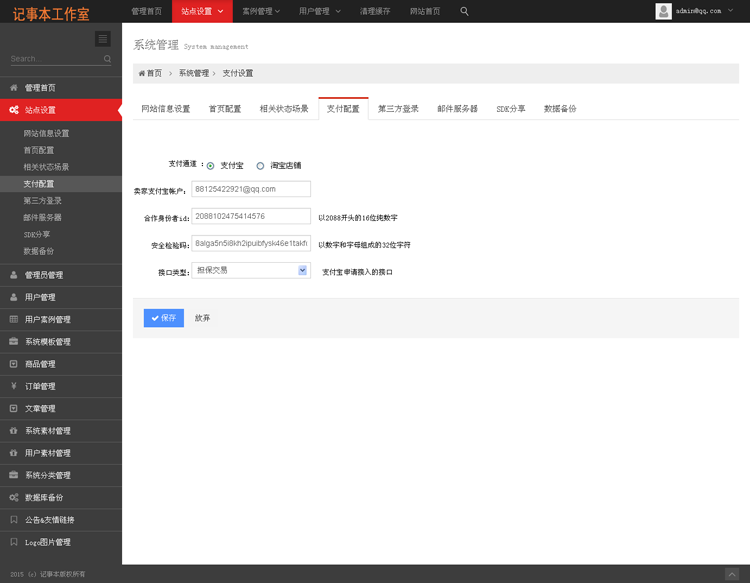Click the 合作身份者id input field

click(251, 216)
